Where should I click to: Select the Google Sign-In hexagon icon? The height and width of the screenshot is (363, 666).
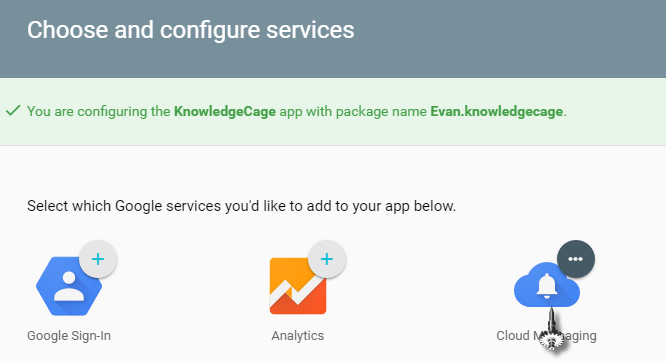[69, 286]
